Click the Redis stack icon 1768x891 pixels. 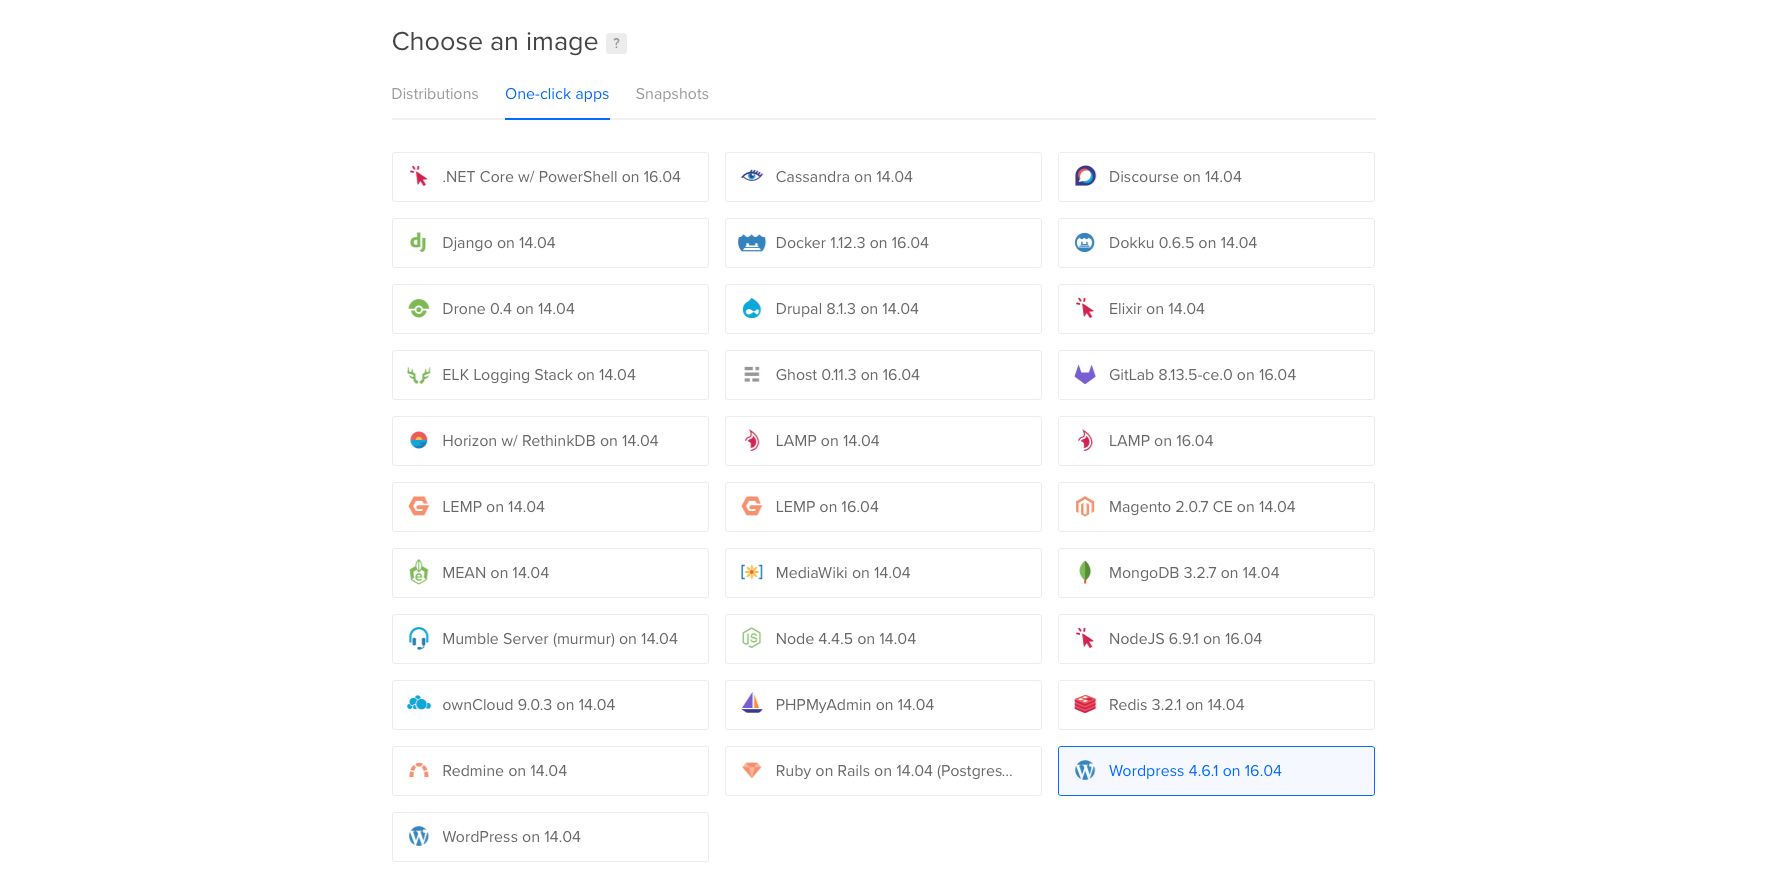click(1084, 705)
